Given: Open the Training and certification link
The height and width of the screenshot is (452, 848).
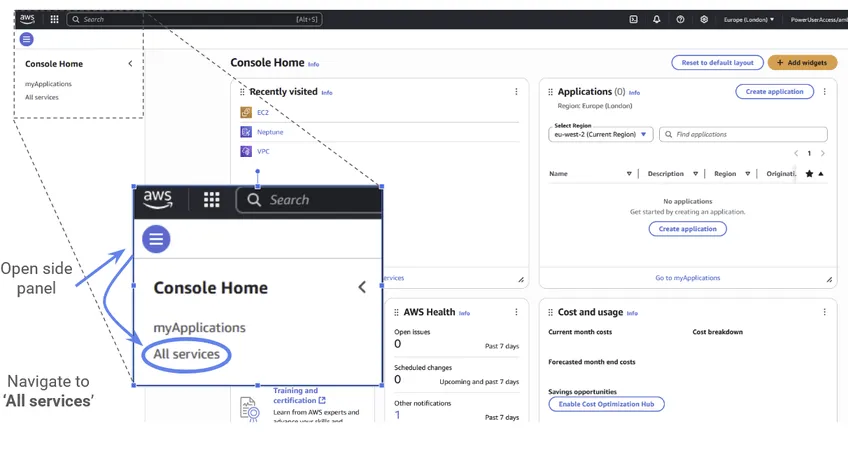Looking at the screenshot, I should click(x=299, y=395).
